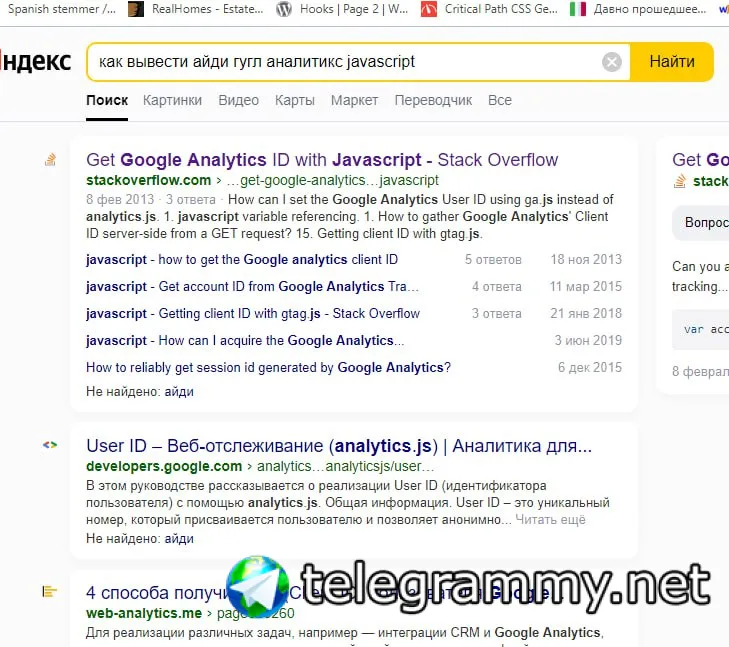729x647 pixels.
Task: Open the Карты tab
Action: (295, 100)
